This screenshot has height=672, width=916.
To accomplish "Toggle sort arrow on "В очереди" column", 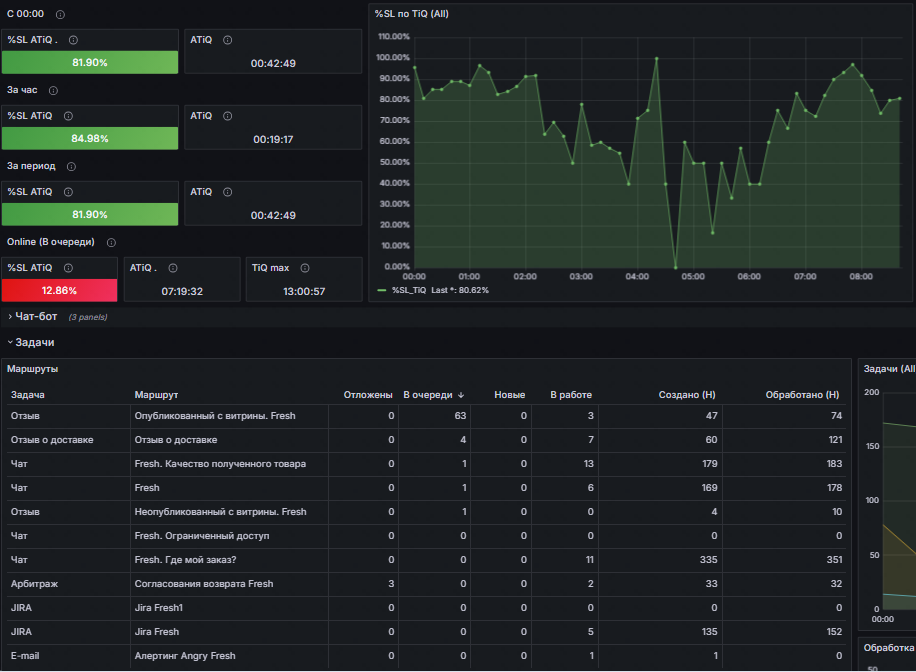I will point(462,395).
